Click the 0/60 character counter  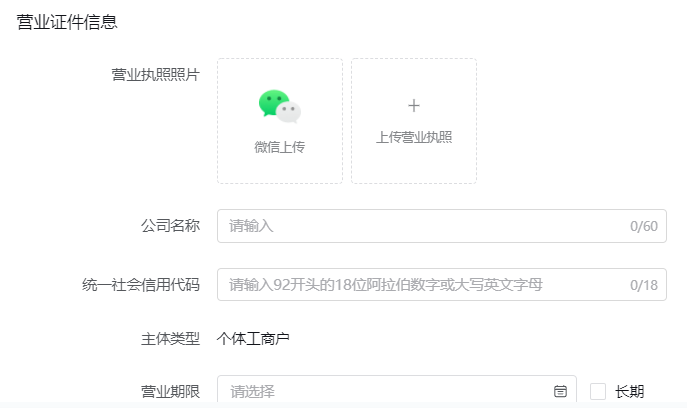643,226
